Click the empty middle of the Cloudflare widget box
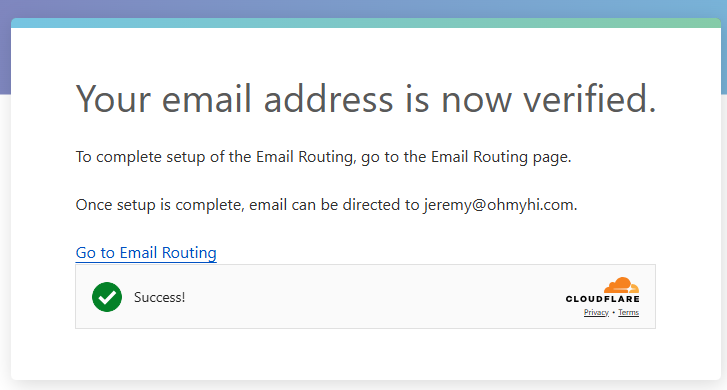Viewport: 727px width, 390px height. 371,297
